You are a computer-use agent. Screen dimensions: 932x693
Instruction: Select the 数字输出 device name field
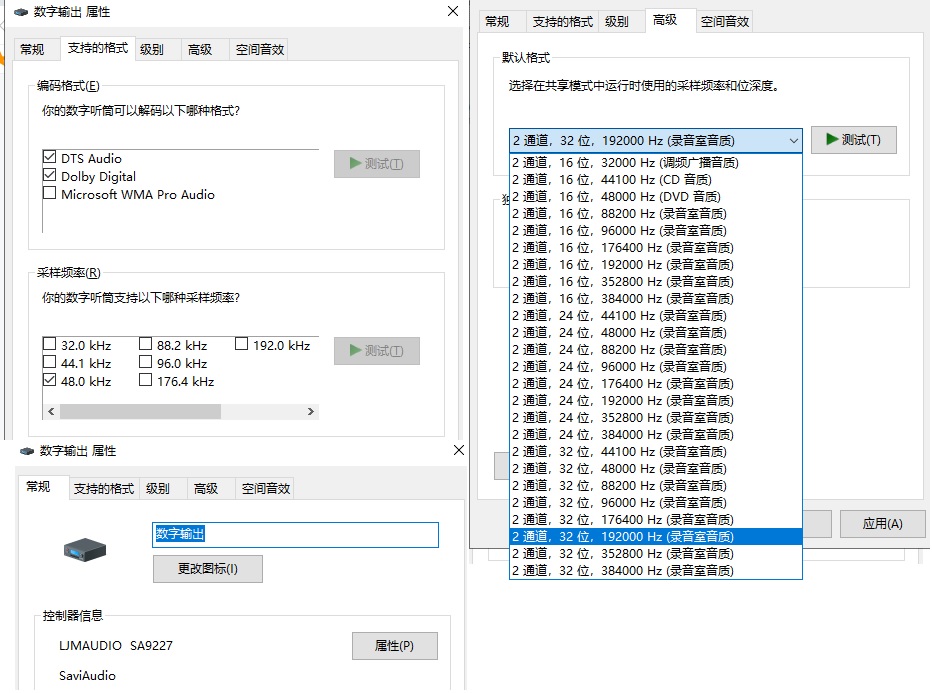point(295,534)
